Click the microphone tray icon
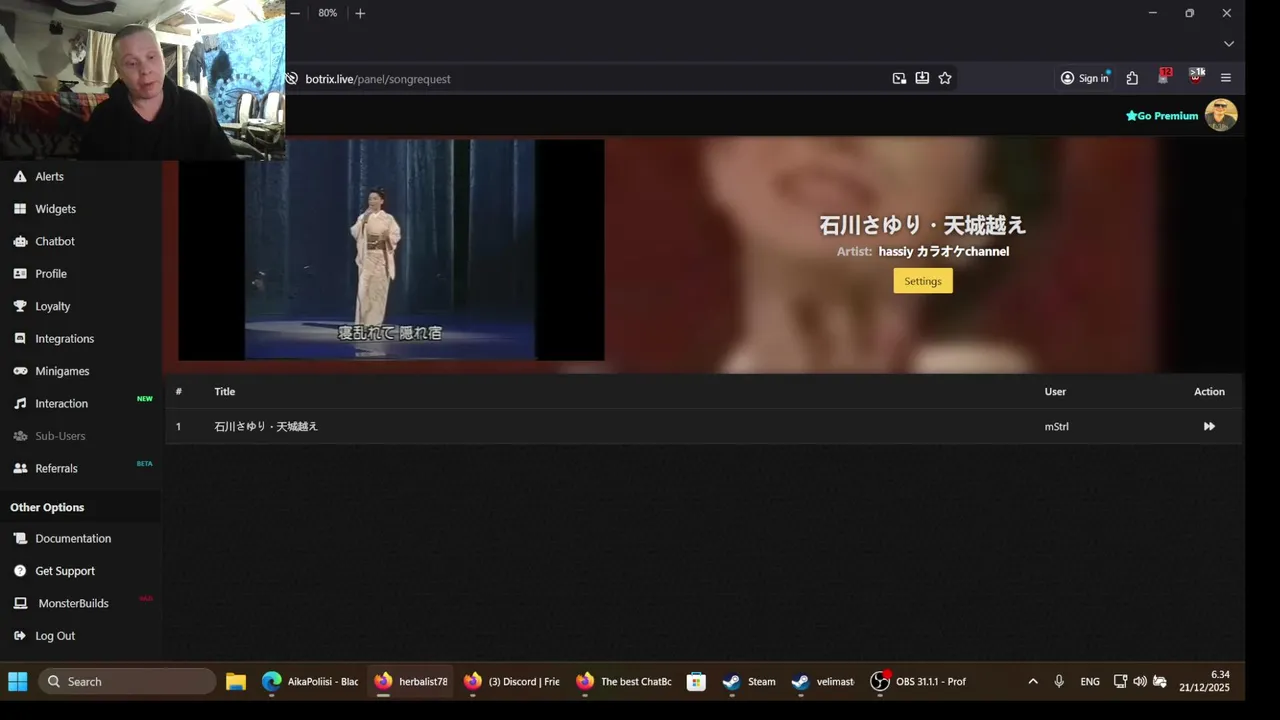 1059,682
